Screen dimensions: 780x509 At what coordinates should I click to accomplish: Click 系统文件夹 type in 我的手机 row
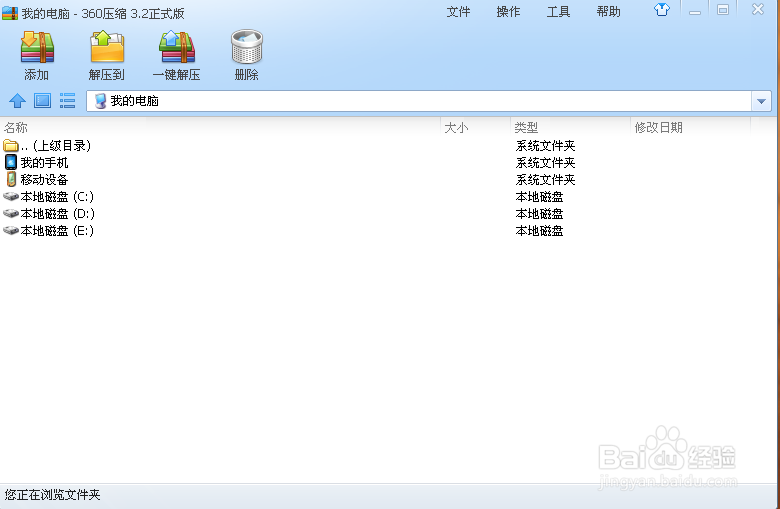tap(545, 163)
